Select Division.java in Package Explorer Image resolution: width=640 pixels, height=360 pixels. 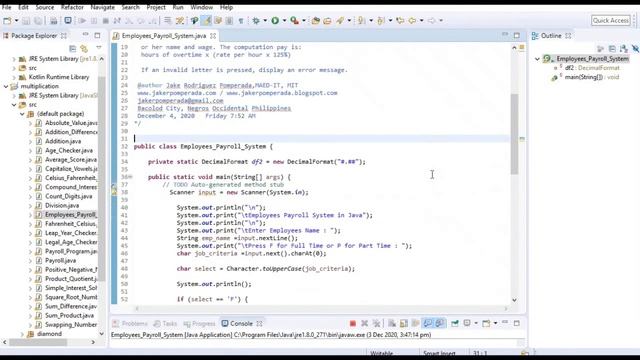[x=58, y=206]
